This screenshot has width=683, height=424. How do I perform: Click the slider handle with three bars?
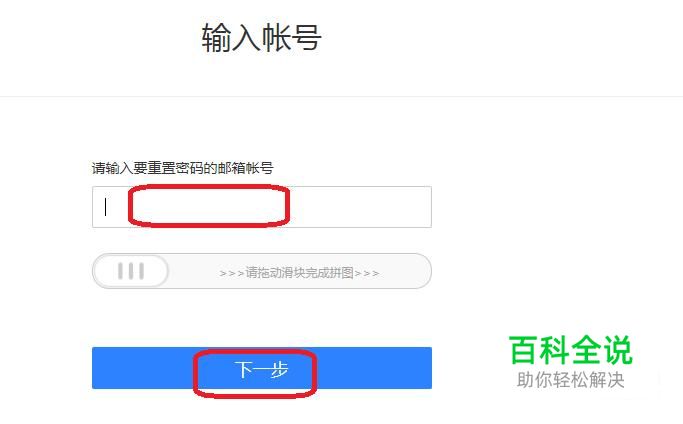pos(131,271)
